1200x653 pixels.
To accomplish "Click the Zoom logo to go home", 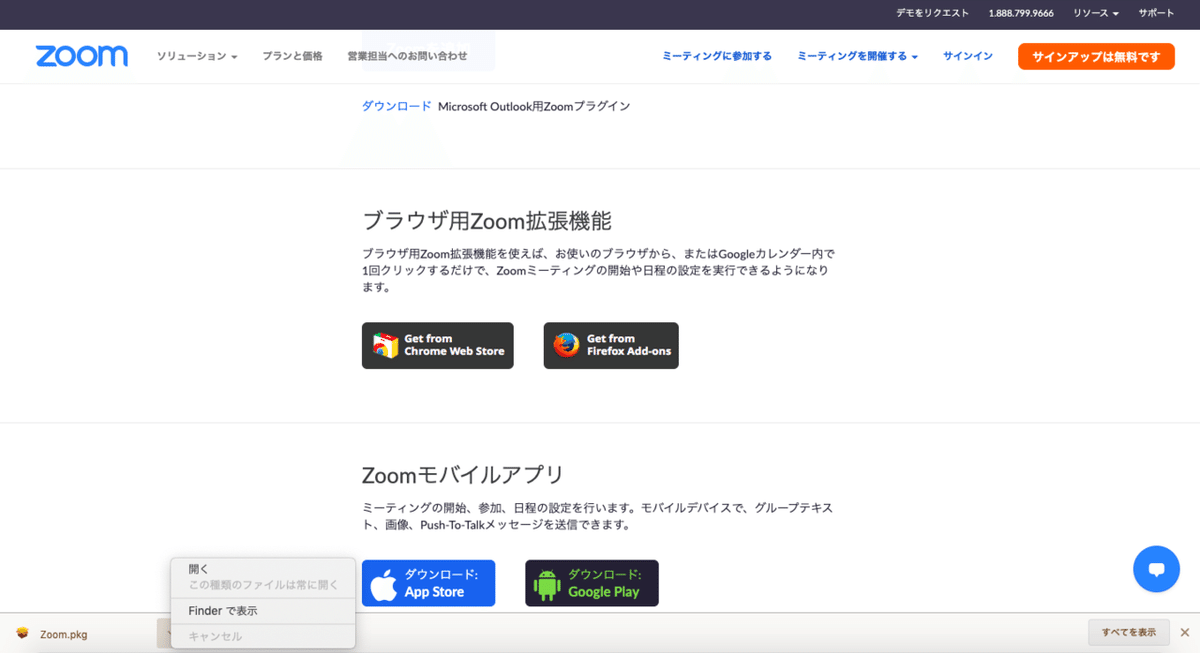I will (x=81, y=56).
